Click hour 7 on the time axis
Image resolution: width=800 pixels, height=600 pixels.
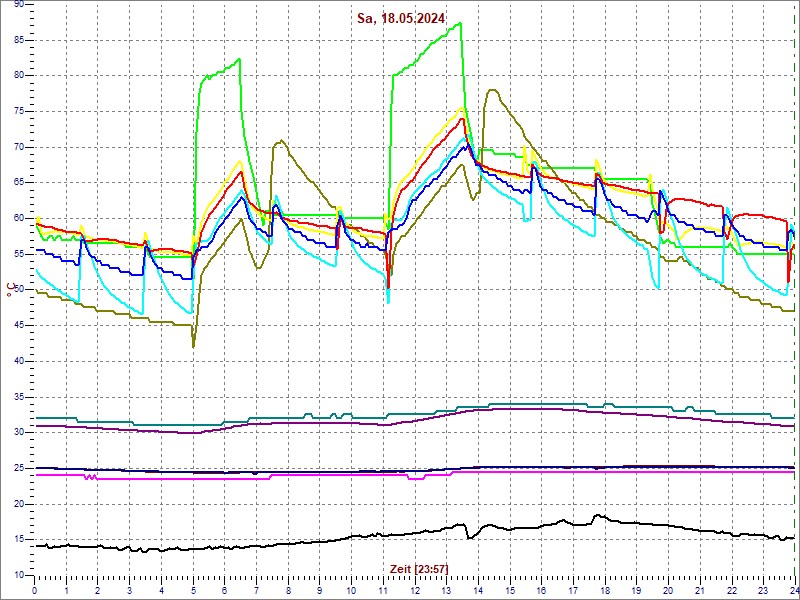coord(256,590)
